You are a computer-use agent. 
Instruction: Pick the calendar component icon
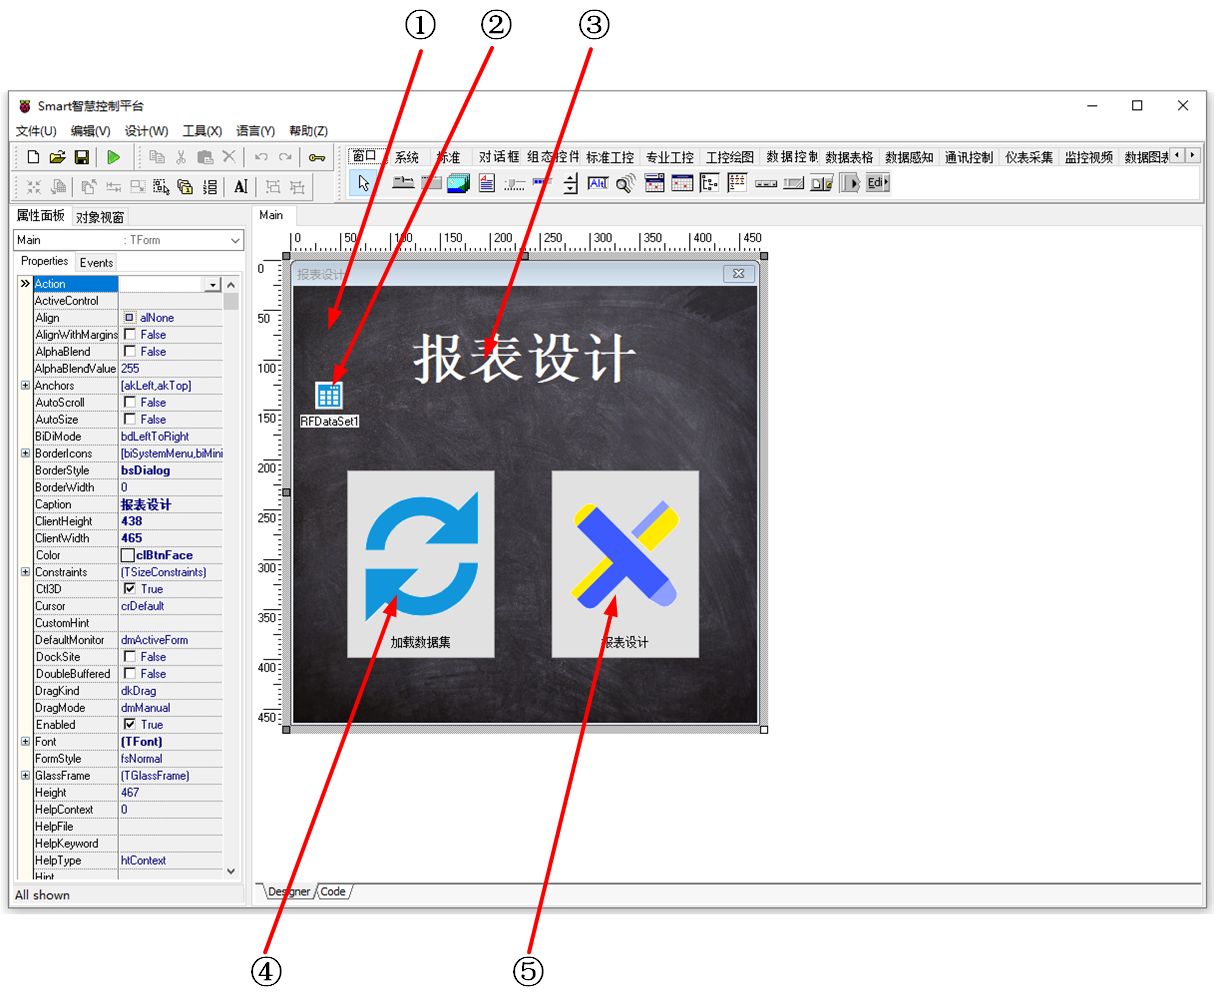(x=682, y=183)
